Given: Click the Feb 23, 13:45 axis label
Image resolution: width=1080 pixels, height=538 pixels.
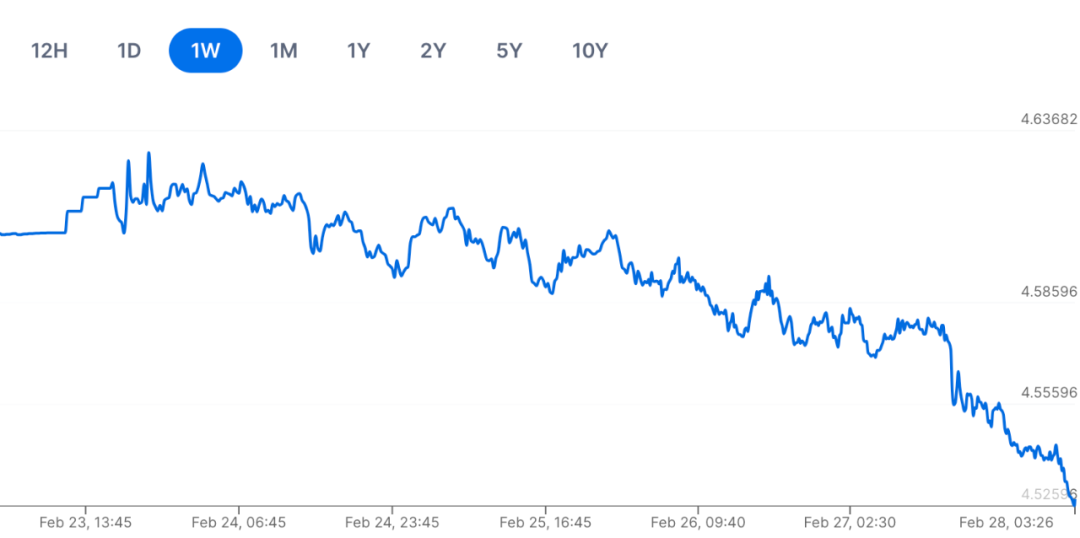Looking at the screenshot, I should tap(85, 522).
